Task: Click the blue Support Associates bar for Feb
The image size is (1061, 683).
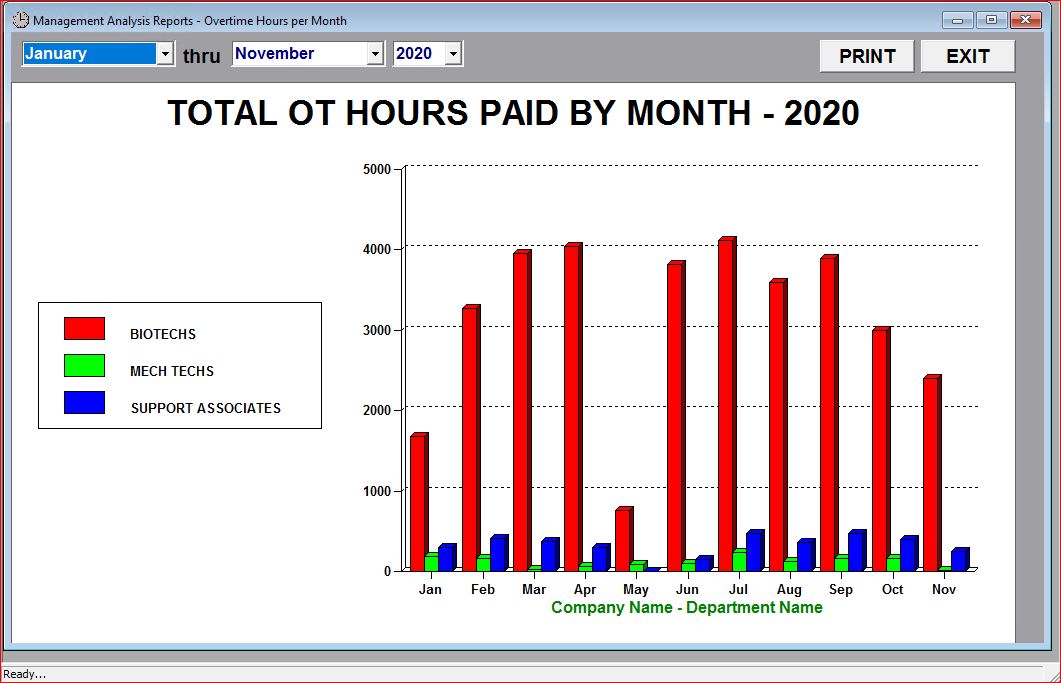Action: 497,554
